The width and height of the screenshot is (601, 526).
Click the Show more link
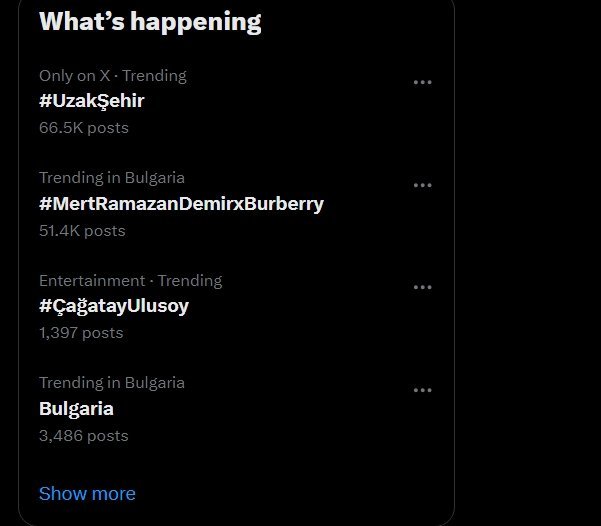(87, 494)
